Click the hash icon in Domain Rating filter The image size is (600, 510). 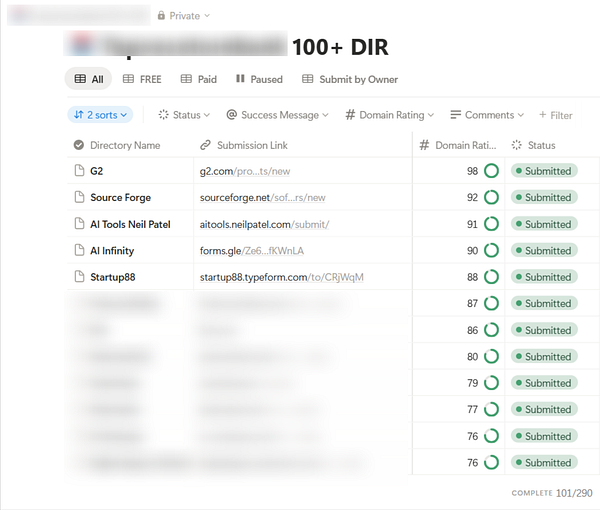(x=350, y=114)
